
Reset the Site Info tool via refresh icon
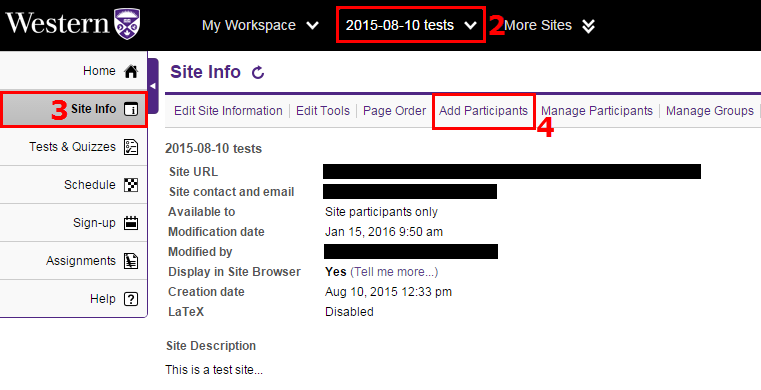point(258,73)
